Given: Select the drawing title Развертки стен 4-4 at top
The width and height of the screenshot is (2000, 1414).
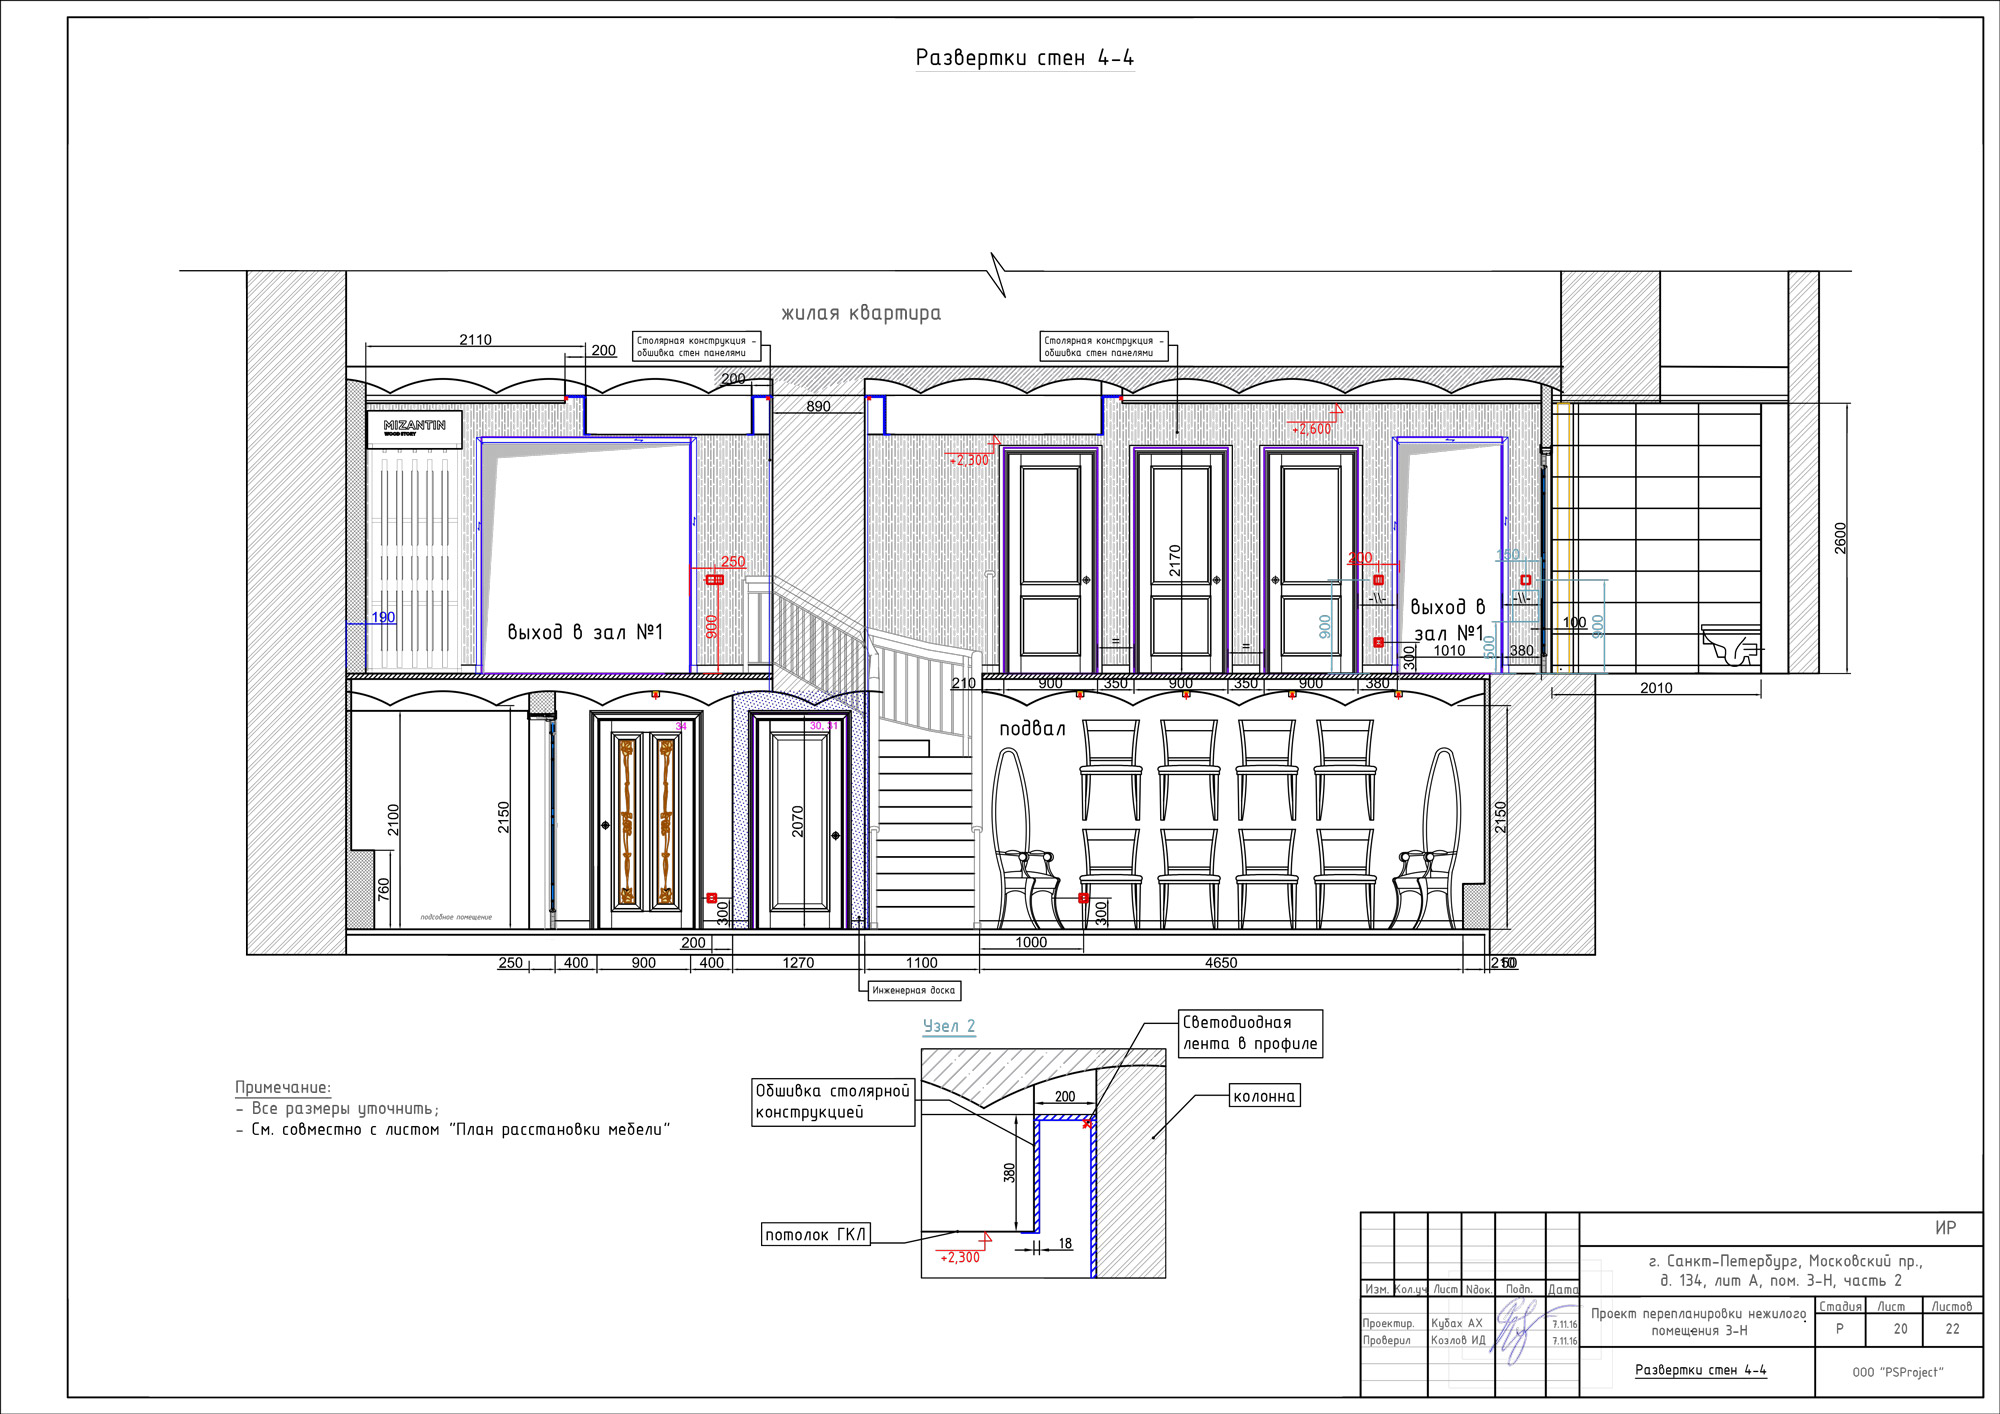Looking at the screenshot, I should tap(1025, 58).
